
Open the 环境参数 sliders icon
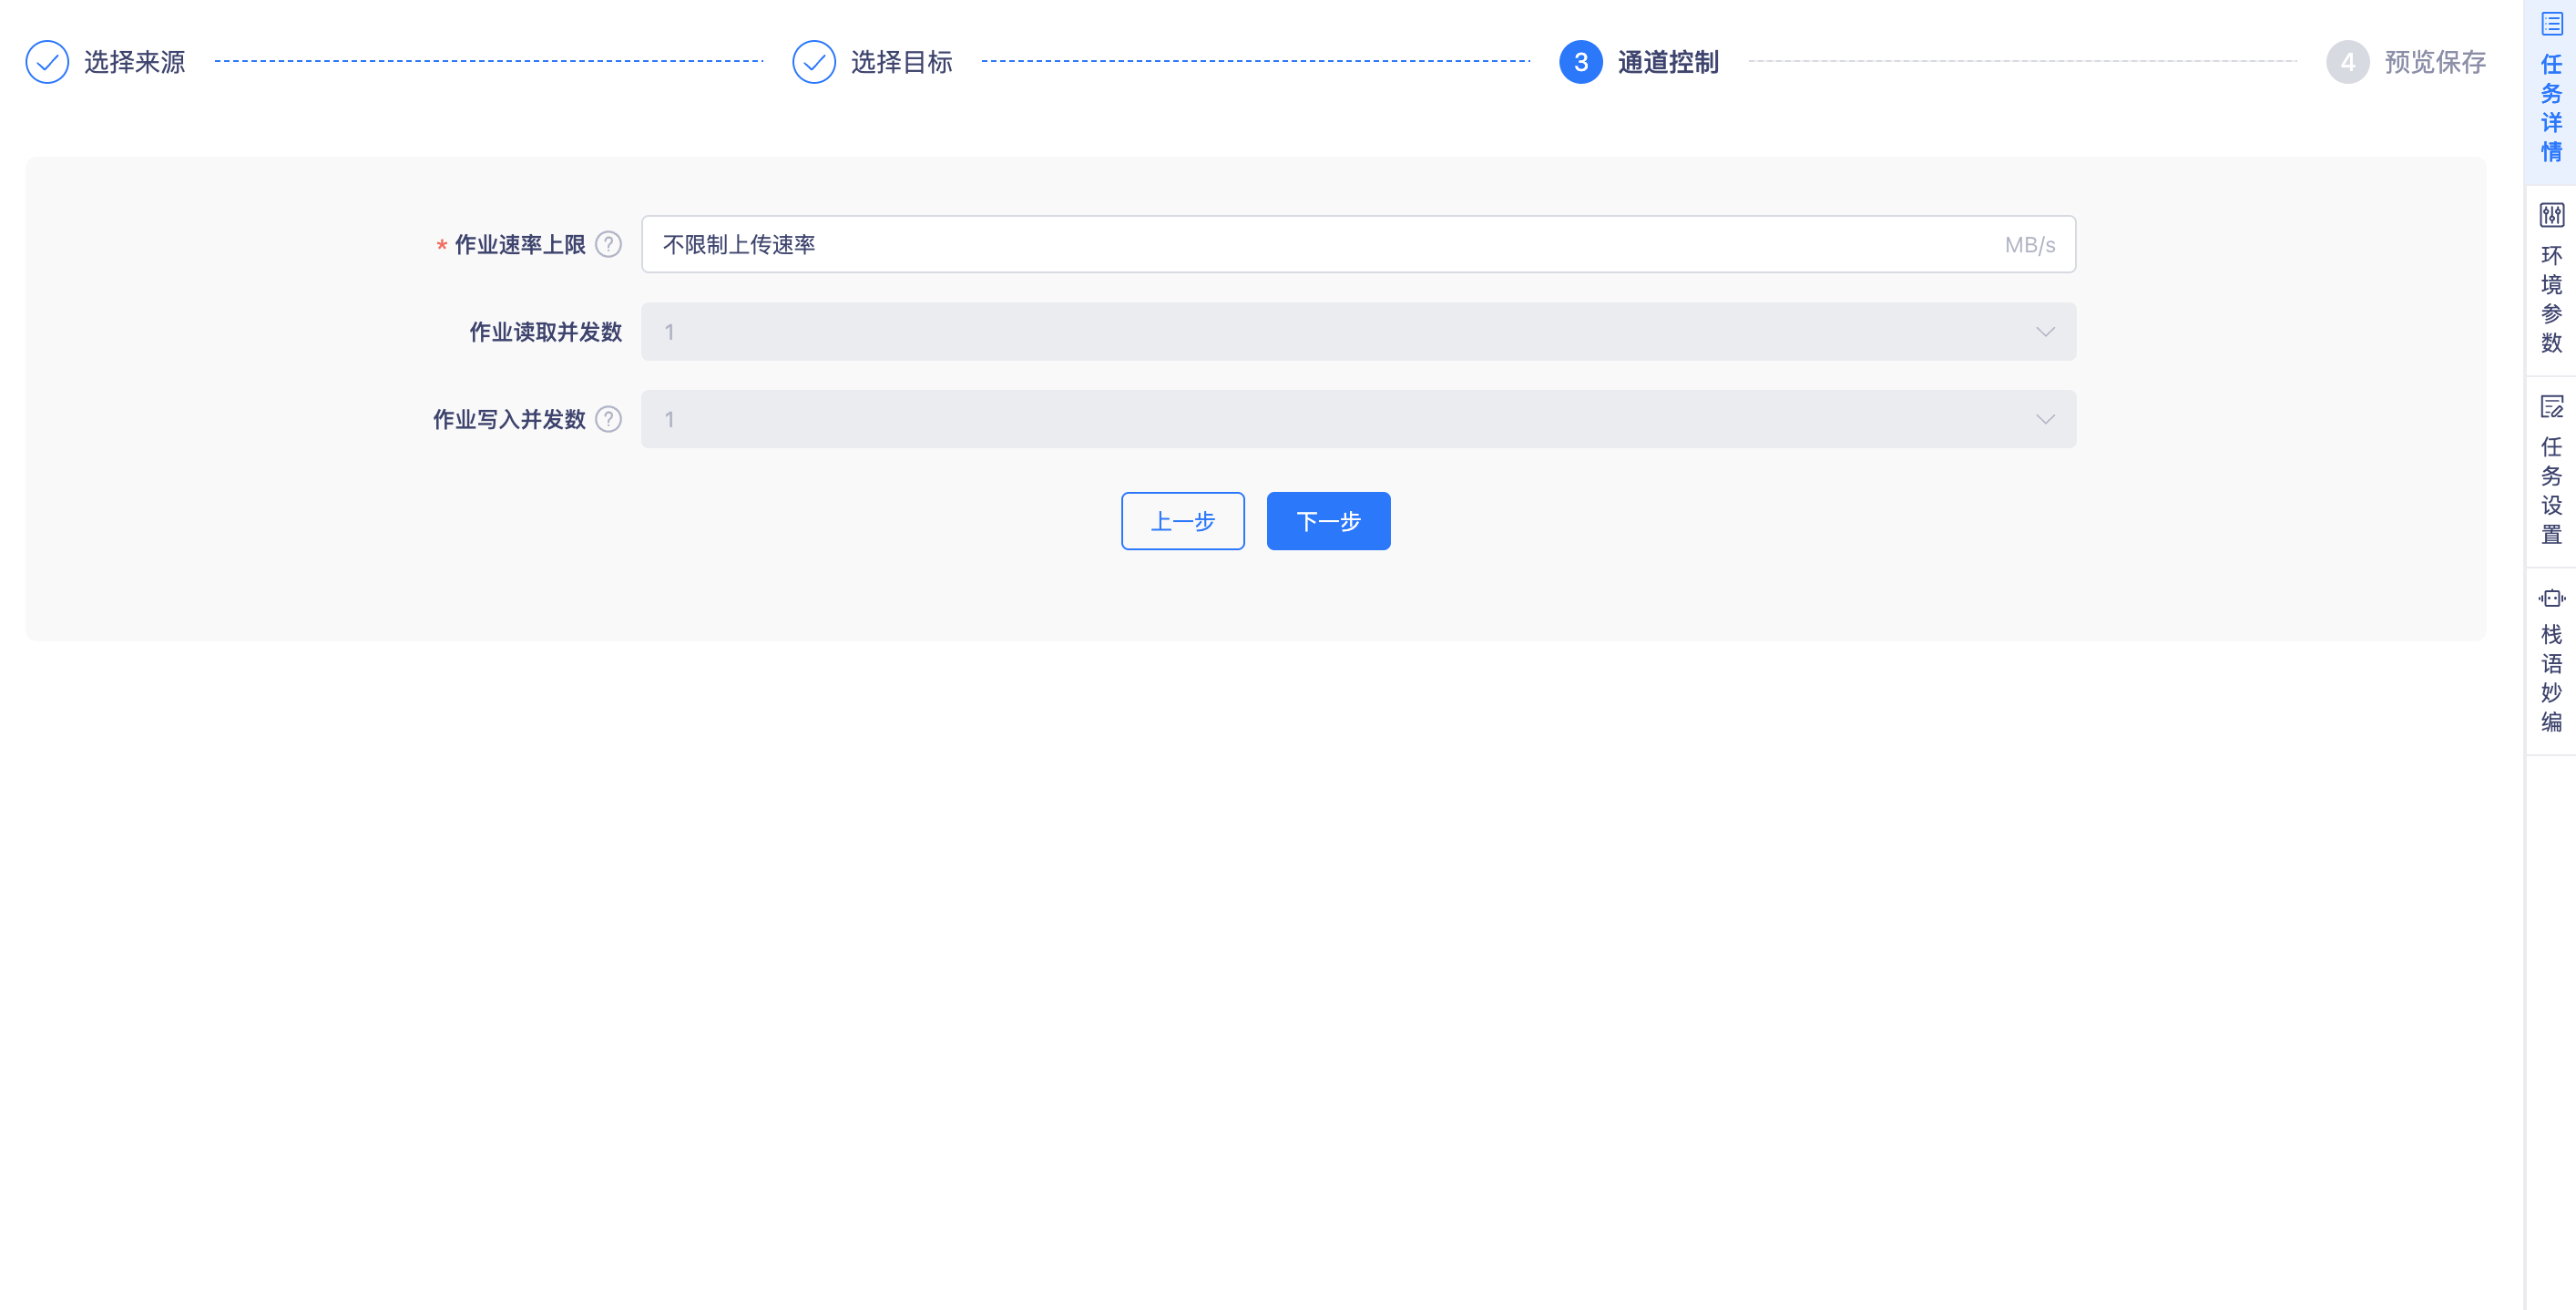(x=2551, y=214)
